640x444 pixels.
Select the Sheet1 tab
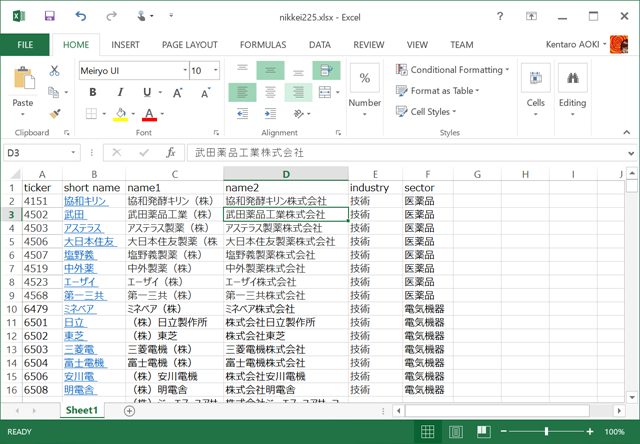coord(82,410)
